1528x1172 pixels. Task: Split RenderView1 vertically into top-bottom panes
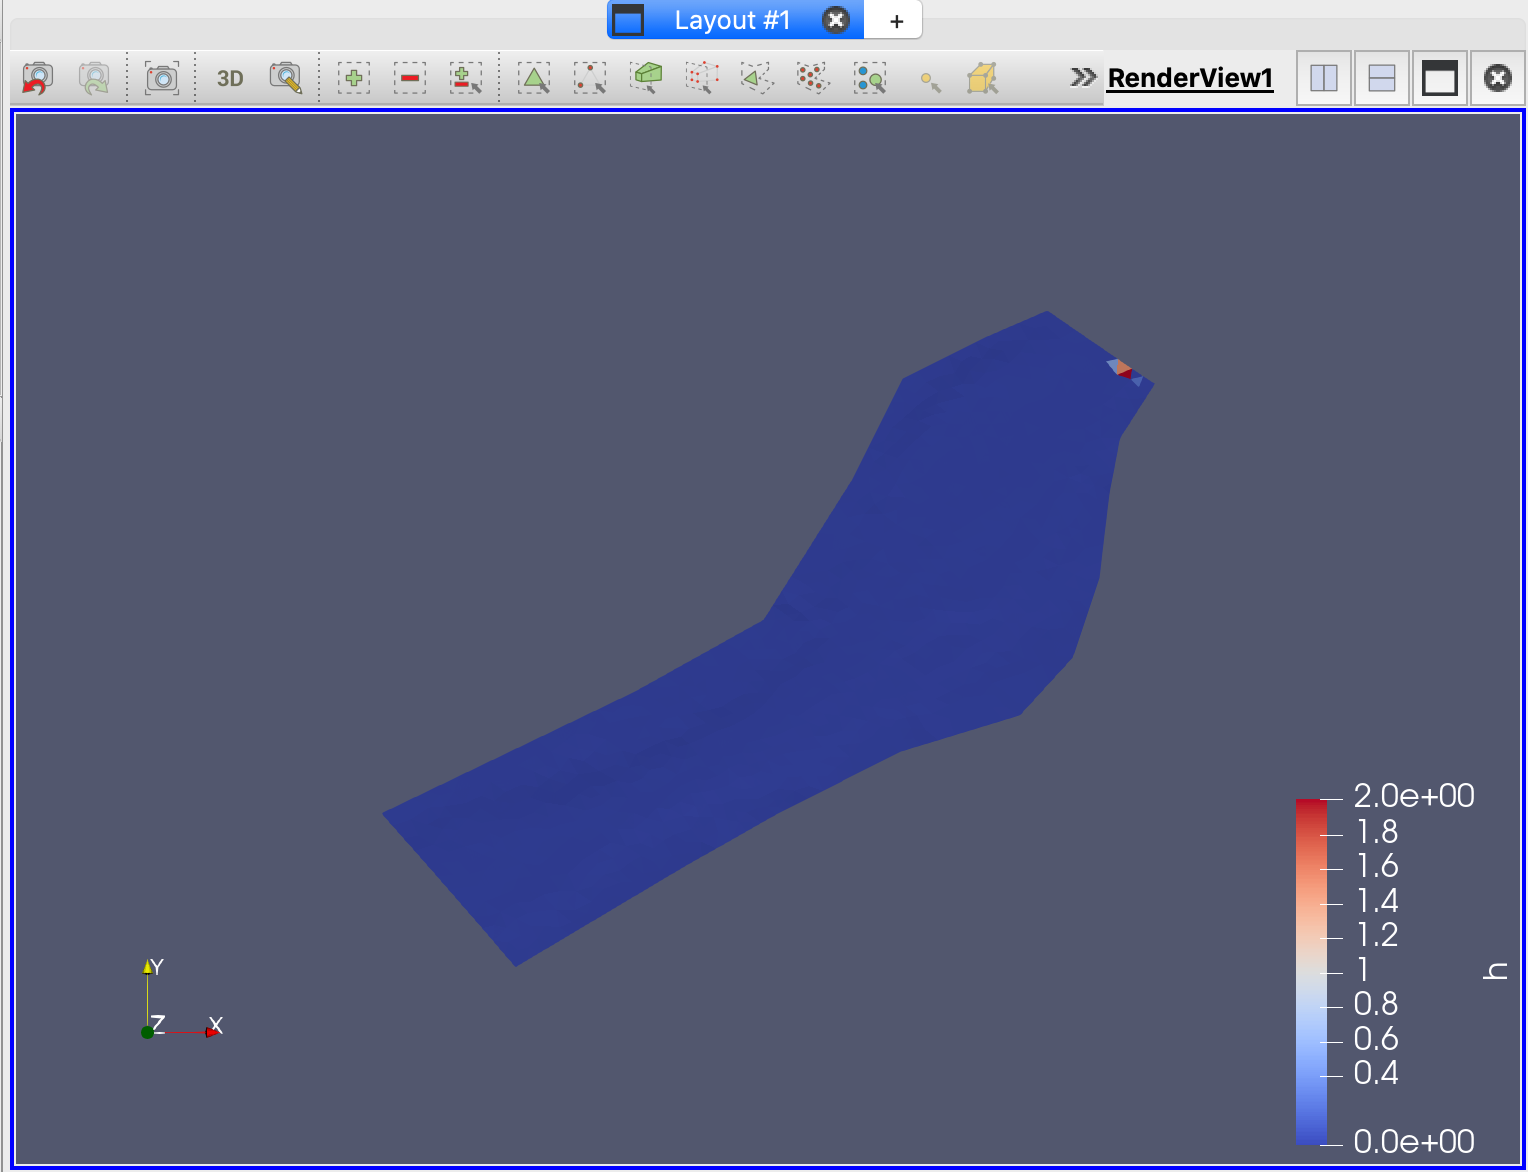[x=1381, y=78]
